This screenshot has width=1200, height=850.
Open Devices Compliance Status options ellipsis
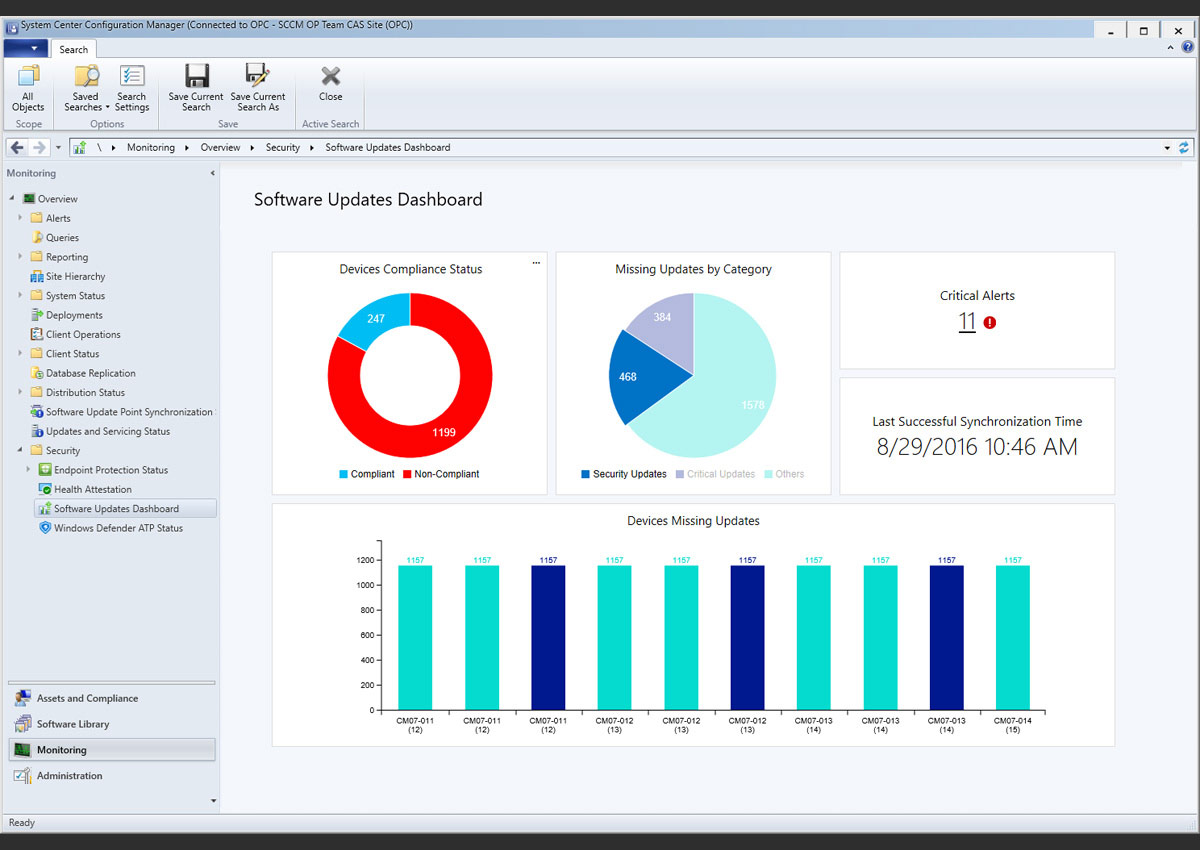tap(536, 263)
